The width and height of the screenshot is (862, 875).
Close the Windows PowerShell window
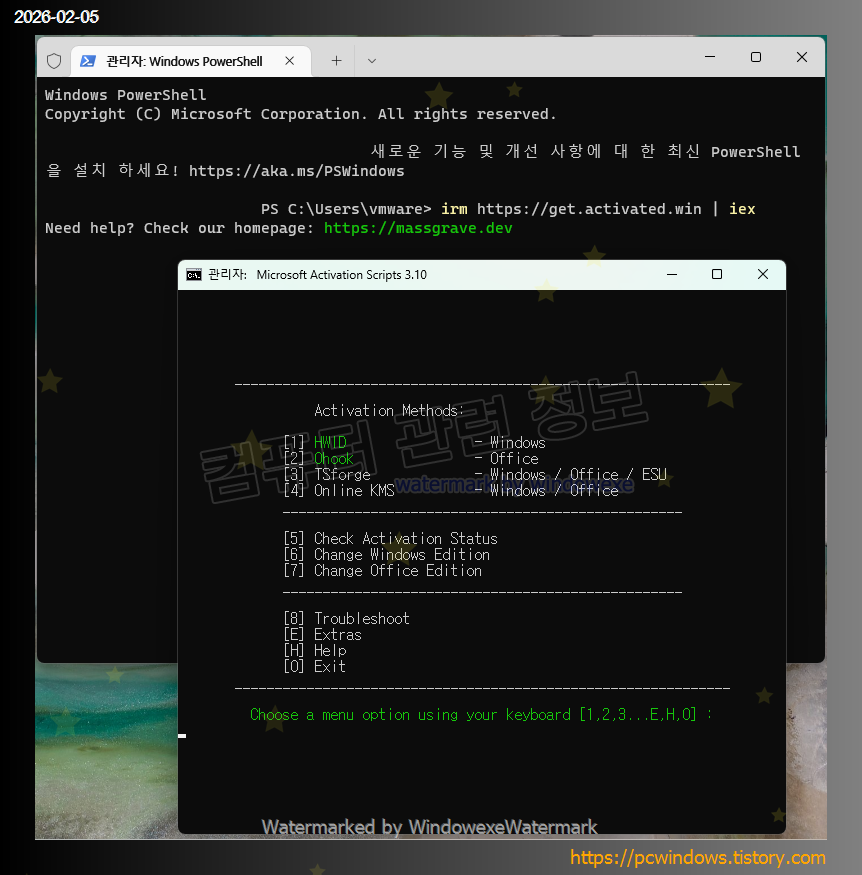(802, 57)
